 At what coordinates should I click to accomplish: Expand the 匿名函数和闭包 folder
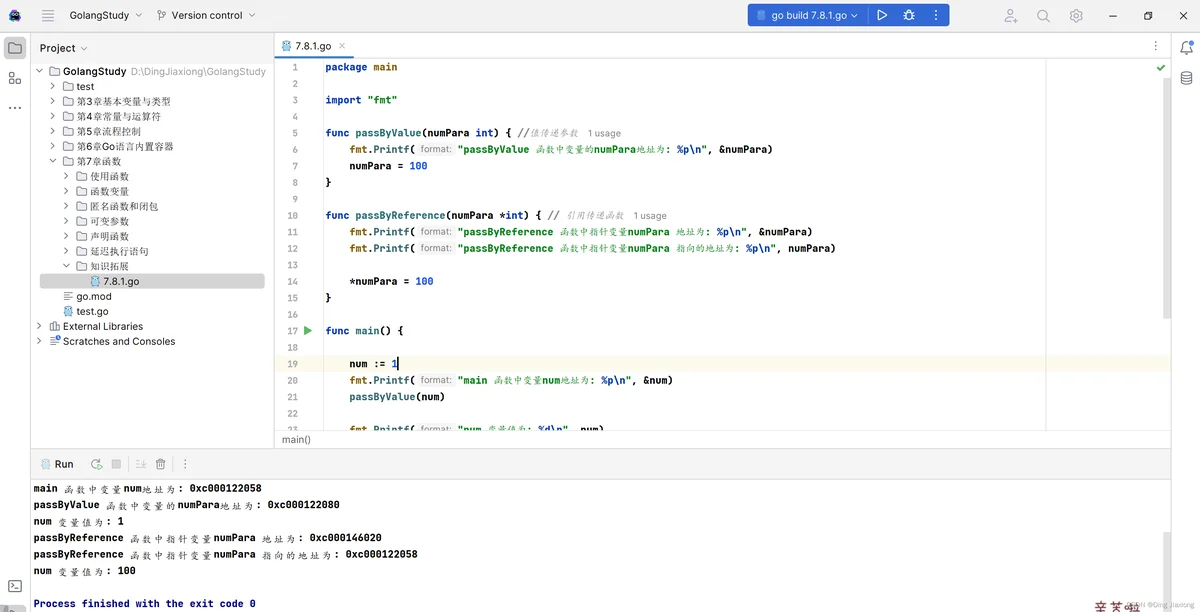click(67, 206)
